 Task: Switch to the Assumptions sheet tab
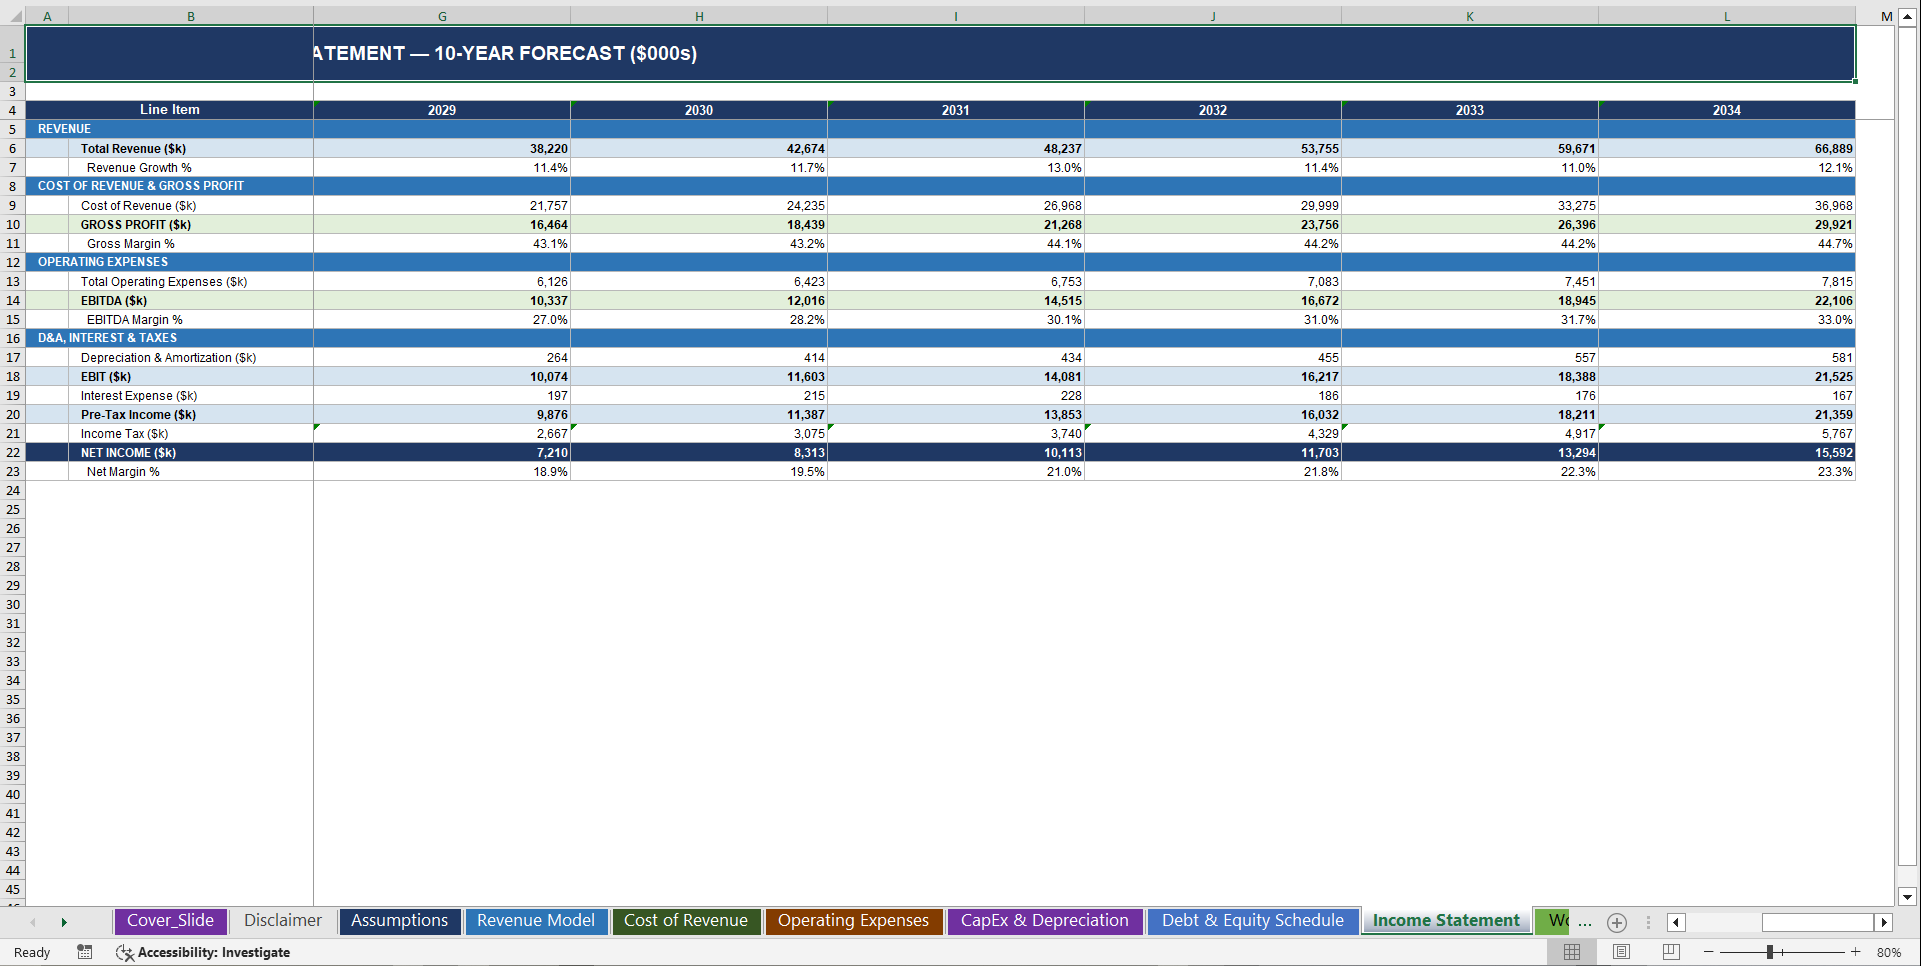pos(399,921)
